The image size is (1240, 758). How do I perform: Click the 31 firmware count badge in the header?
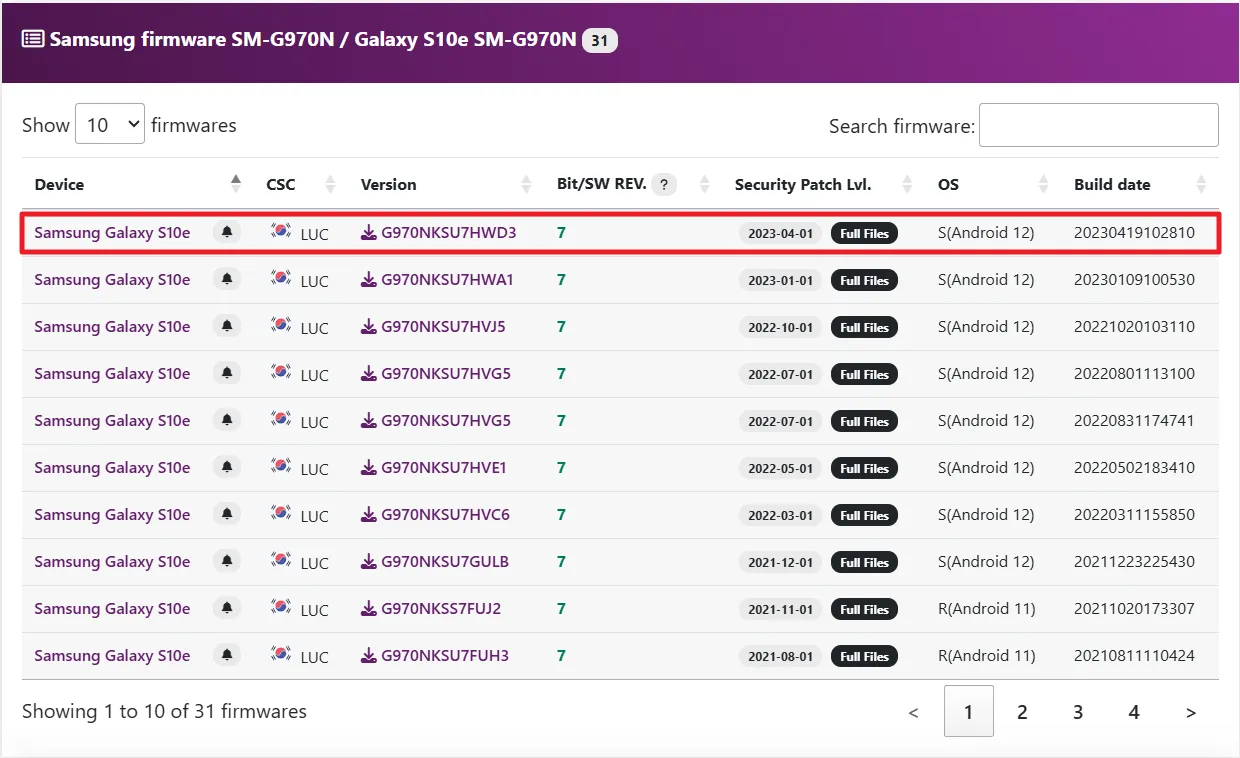[600, 40]
